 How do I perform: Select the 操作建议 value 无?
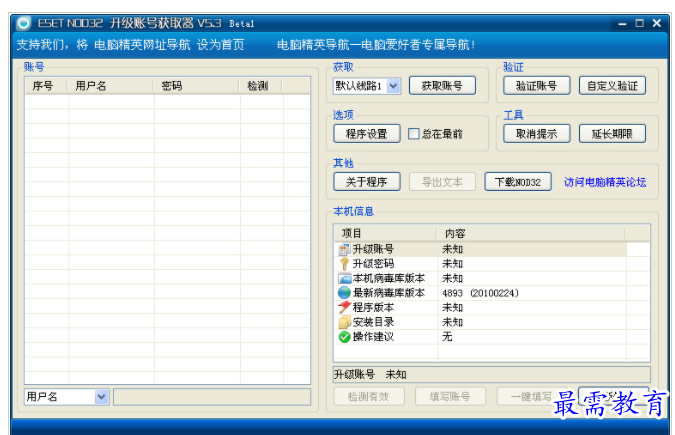click(x=447, y=337)
